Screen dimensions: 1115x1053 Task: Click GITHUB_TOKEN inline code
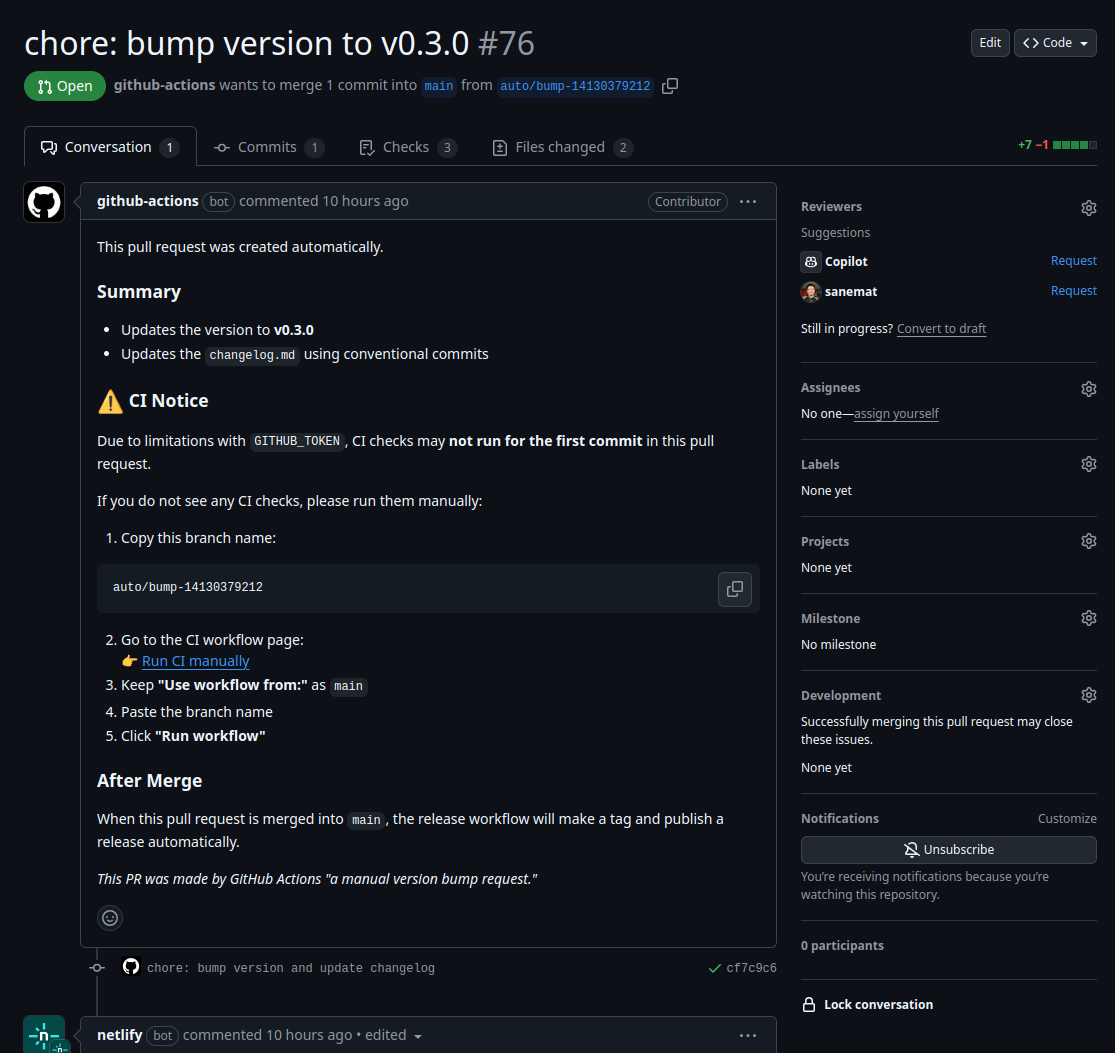coord(297,442)
